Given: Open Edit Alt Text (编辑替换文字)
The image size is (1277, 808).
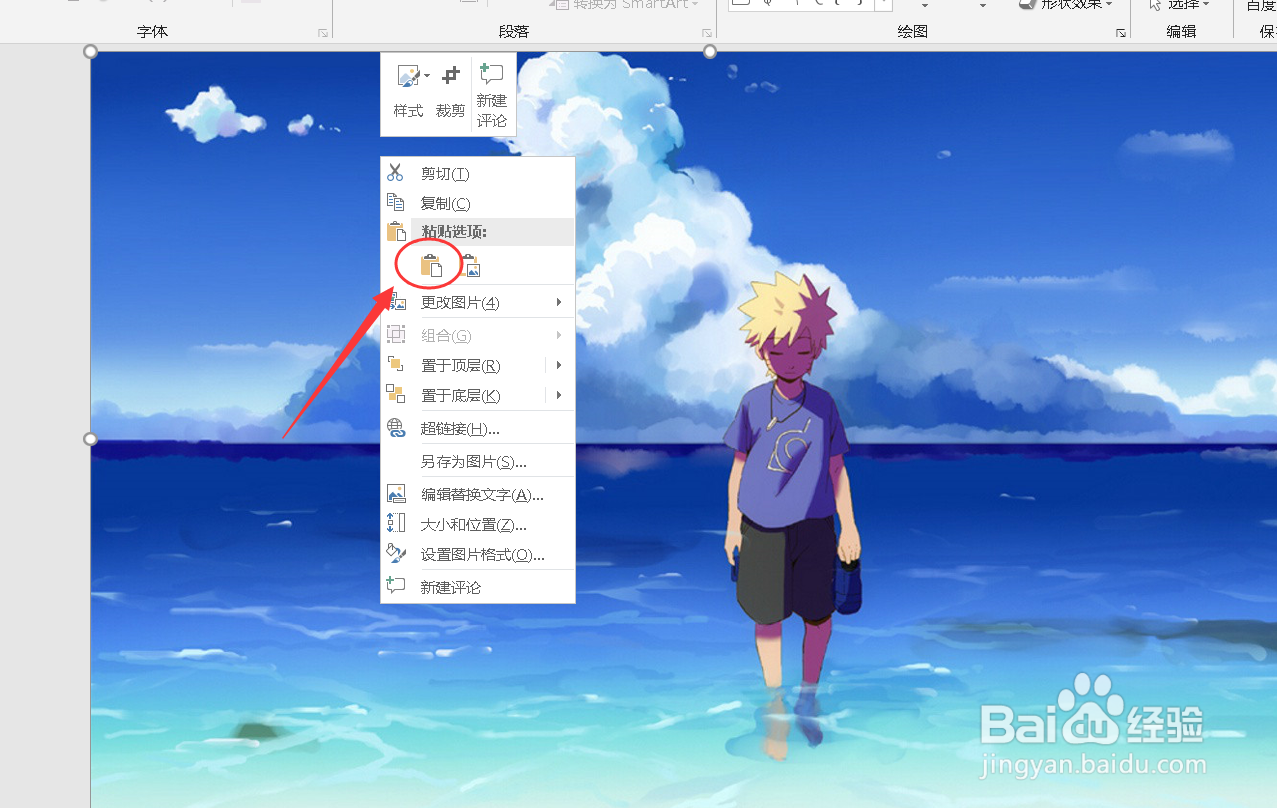Looking at the screenshot, I should (477, 494).
